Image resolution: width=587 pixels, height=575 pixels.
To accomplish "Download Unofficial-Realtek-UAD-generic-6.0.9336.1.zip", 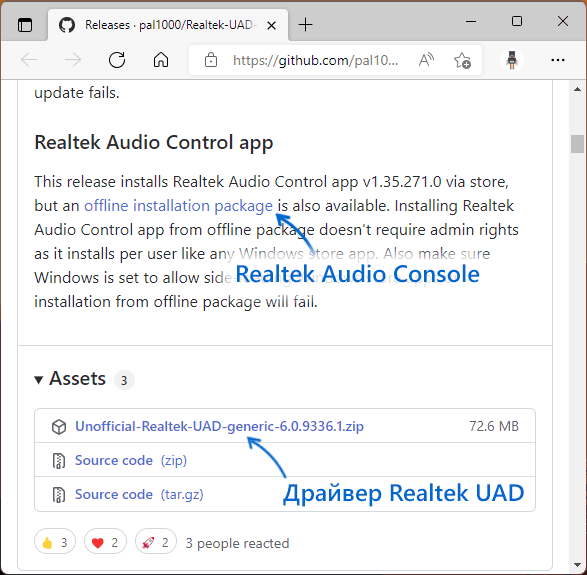I will coord(219,426).
